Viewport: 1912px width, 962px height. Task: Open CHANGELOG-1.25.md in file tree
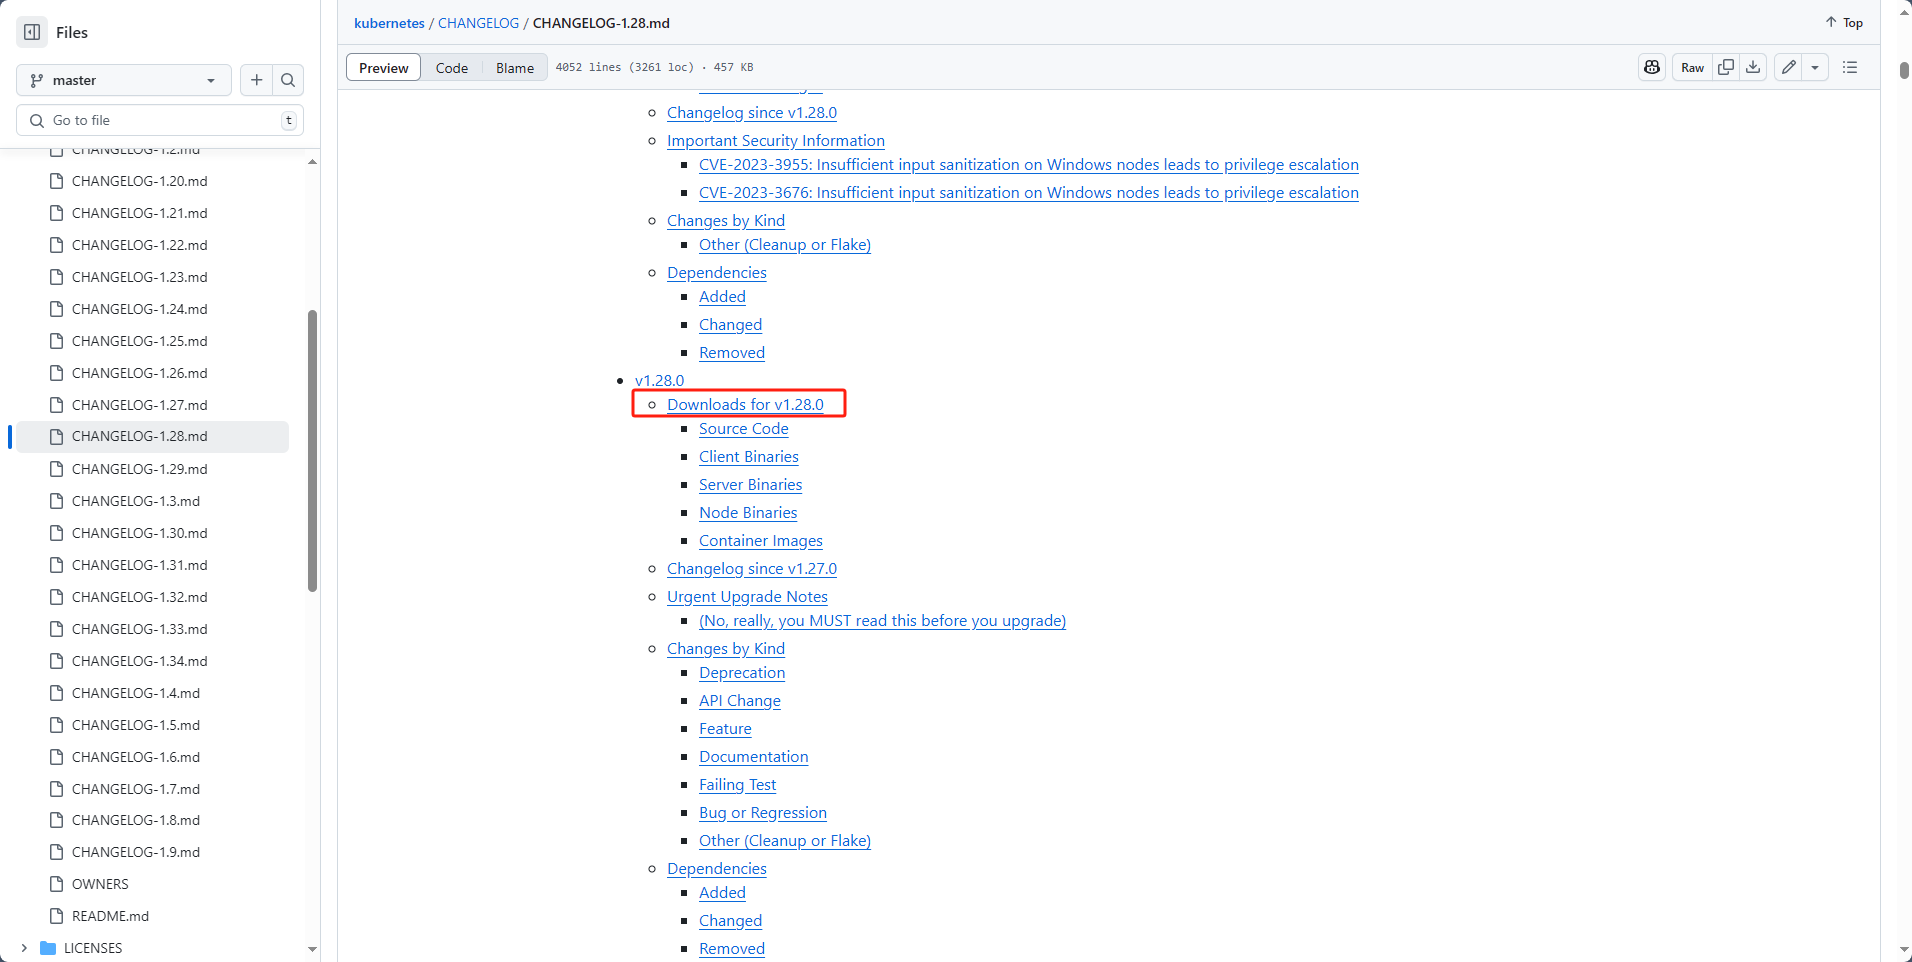140,341
